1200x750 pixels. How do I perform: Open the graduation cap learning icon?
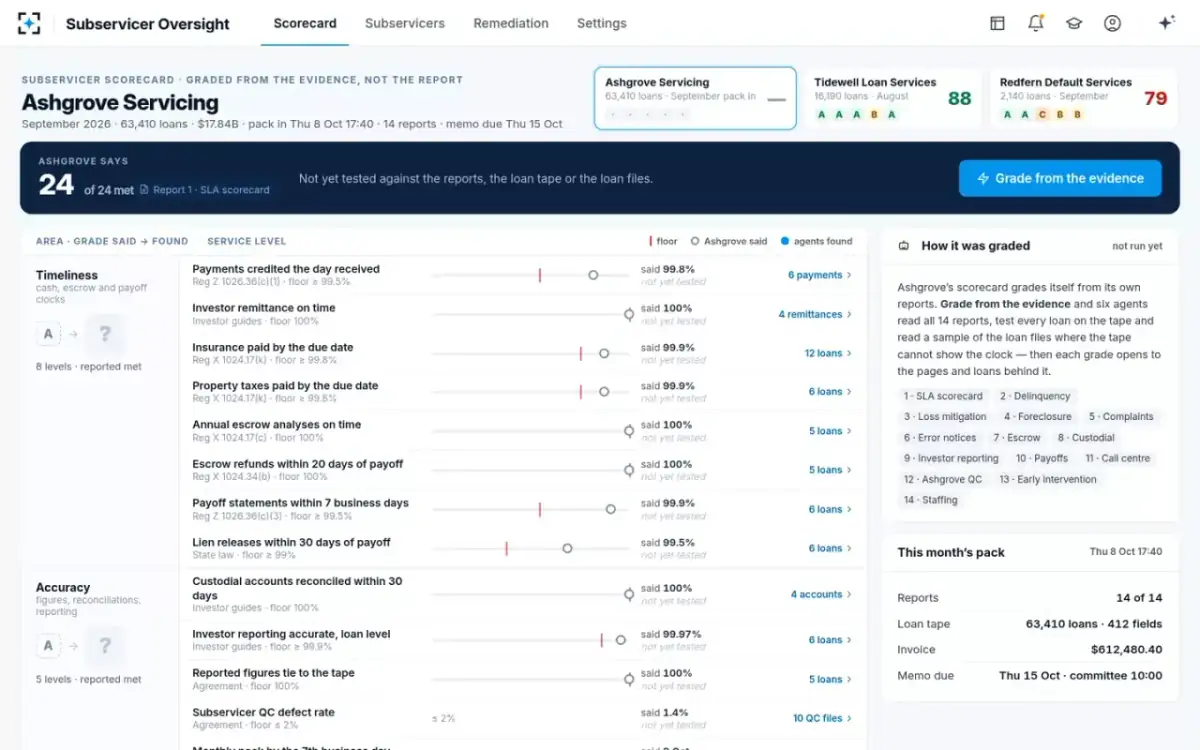(1074, 23)
